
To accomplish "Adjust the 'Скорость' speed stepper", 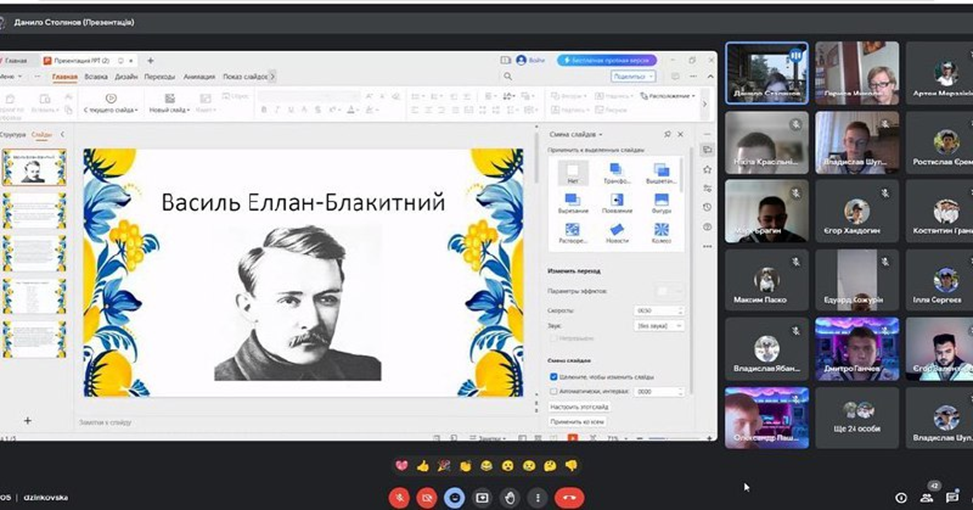I will pyautogui.click(x=681, y=310).
